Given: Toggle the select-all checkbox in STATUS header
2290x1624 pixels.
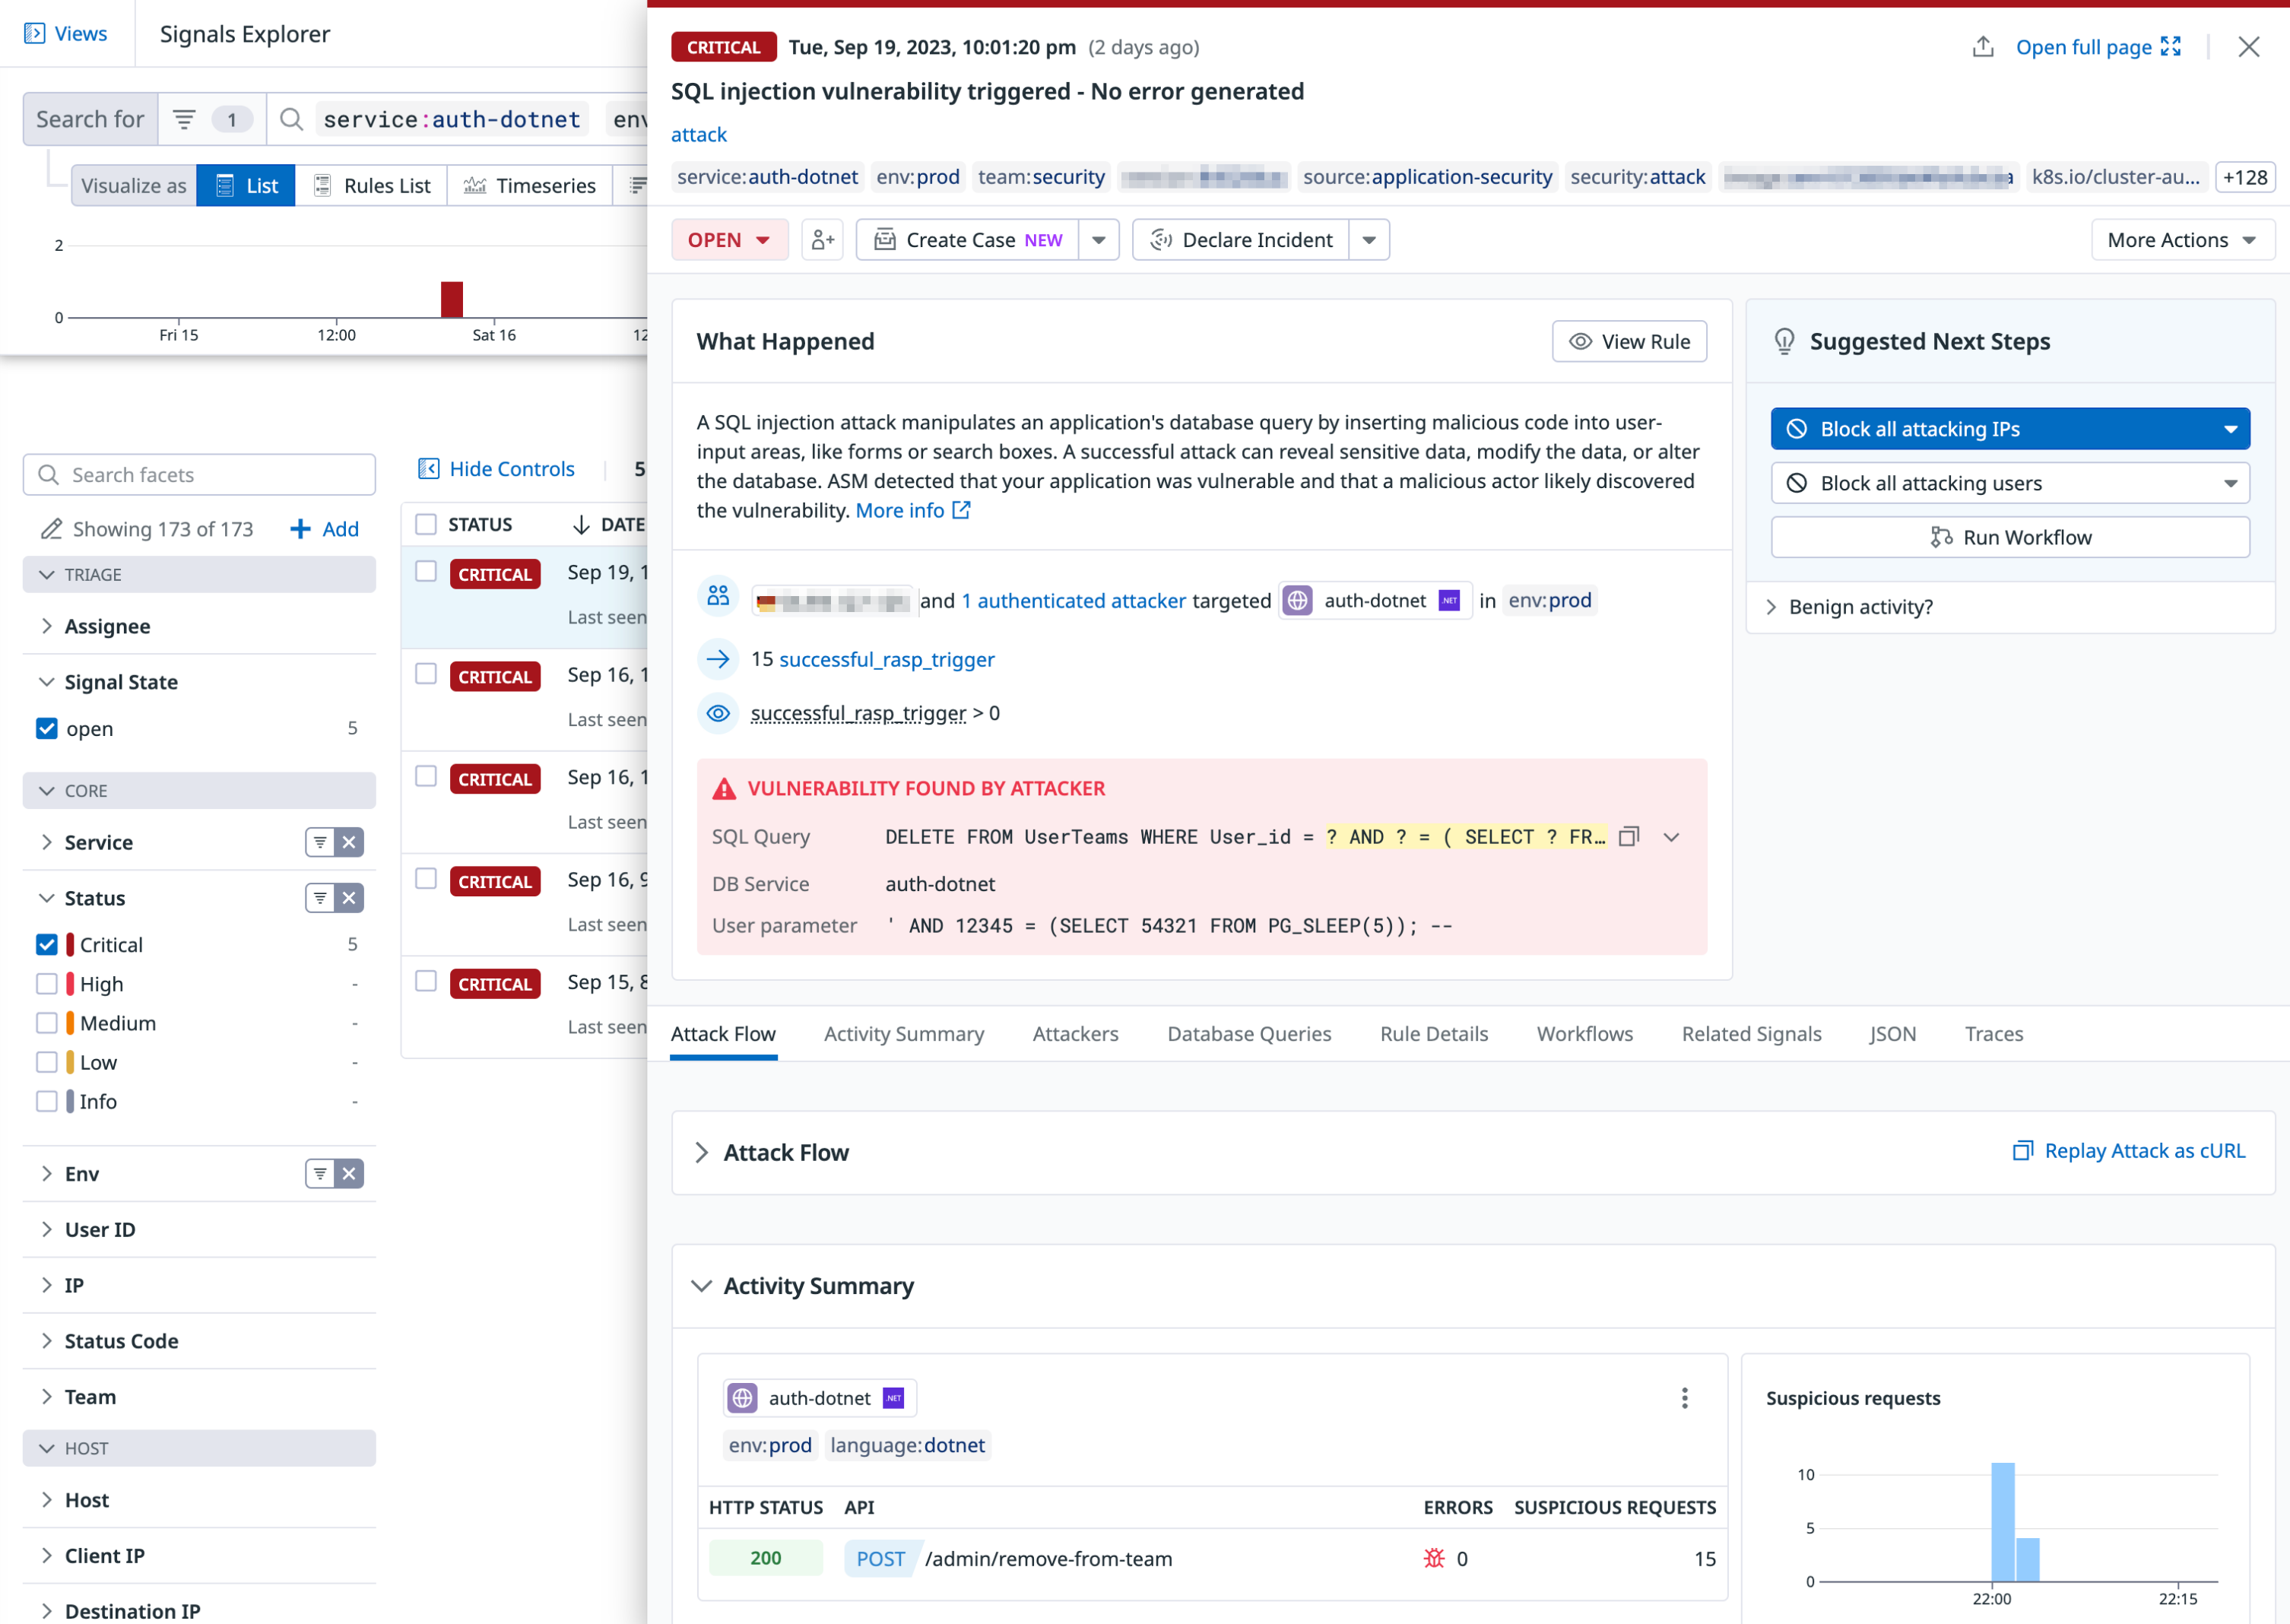Looking at the screenshot, I should coord(426,524).
